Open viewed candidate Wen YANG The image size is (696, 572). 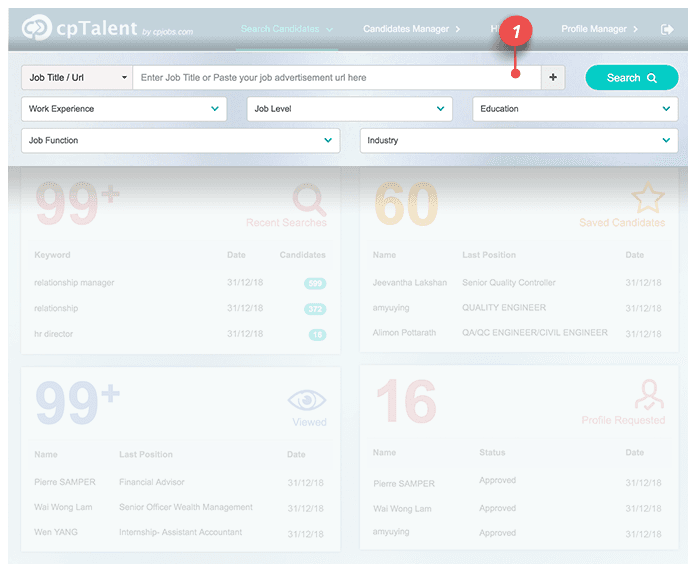tap(56, 532)
